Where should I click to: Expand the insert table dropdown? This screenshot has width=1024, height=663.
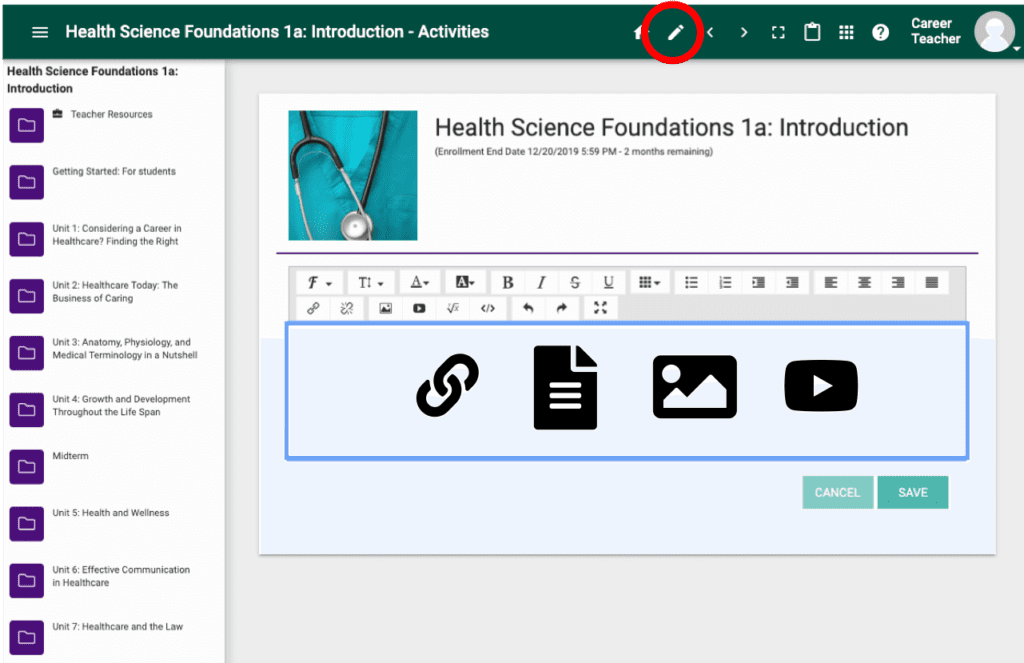pos(649,283)
